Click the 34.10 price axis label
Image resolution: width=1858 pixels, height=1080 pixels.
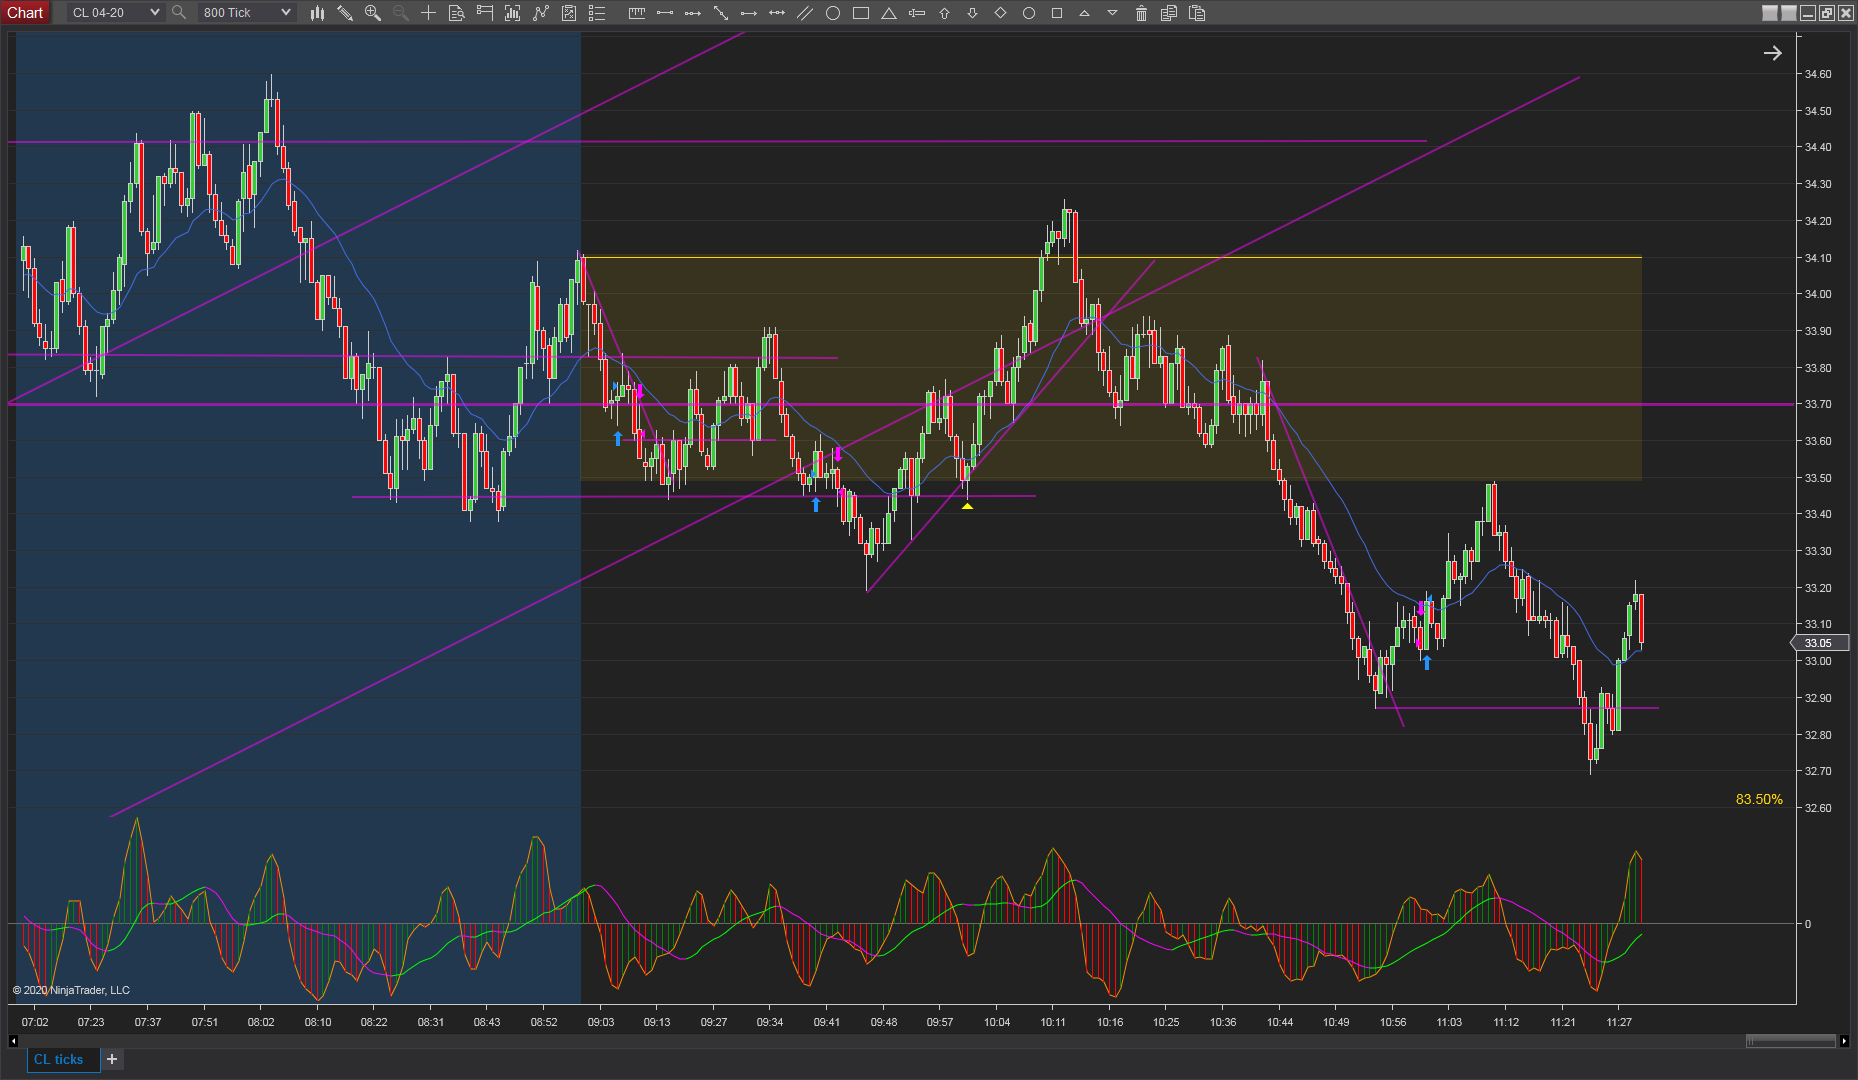(x=1818, y=258)
